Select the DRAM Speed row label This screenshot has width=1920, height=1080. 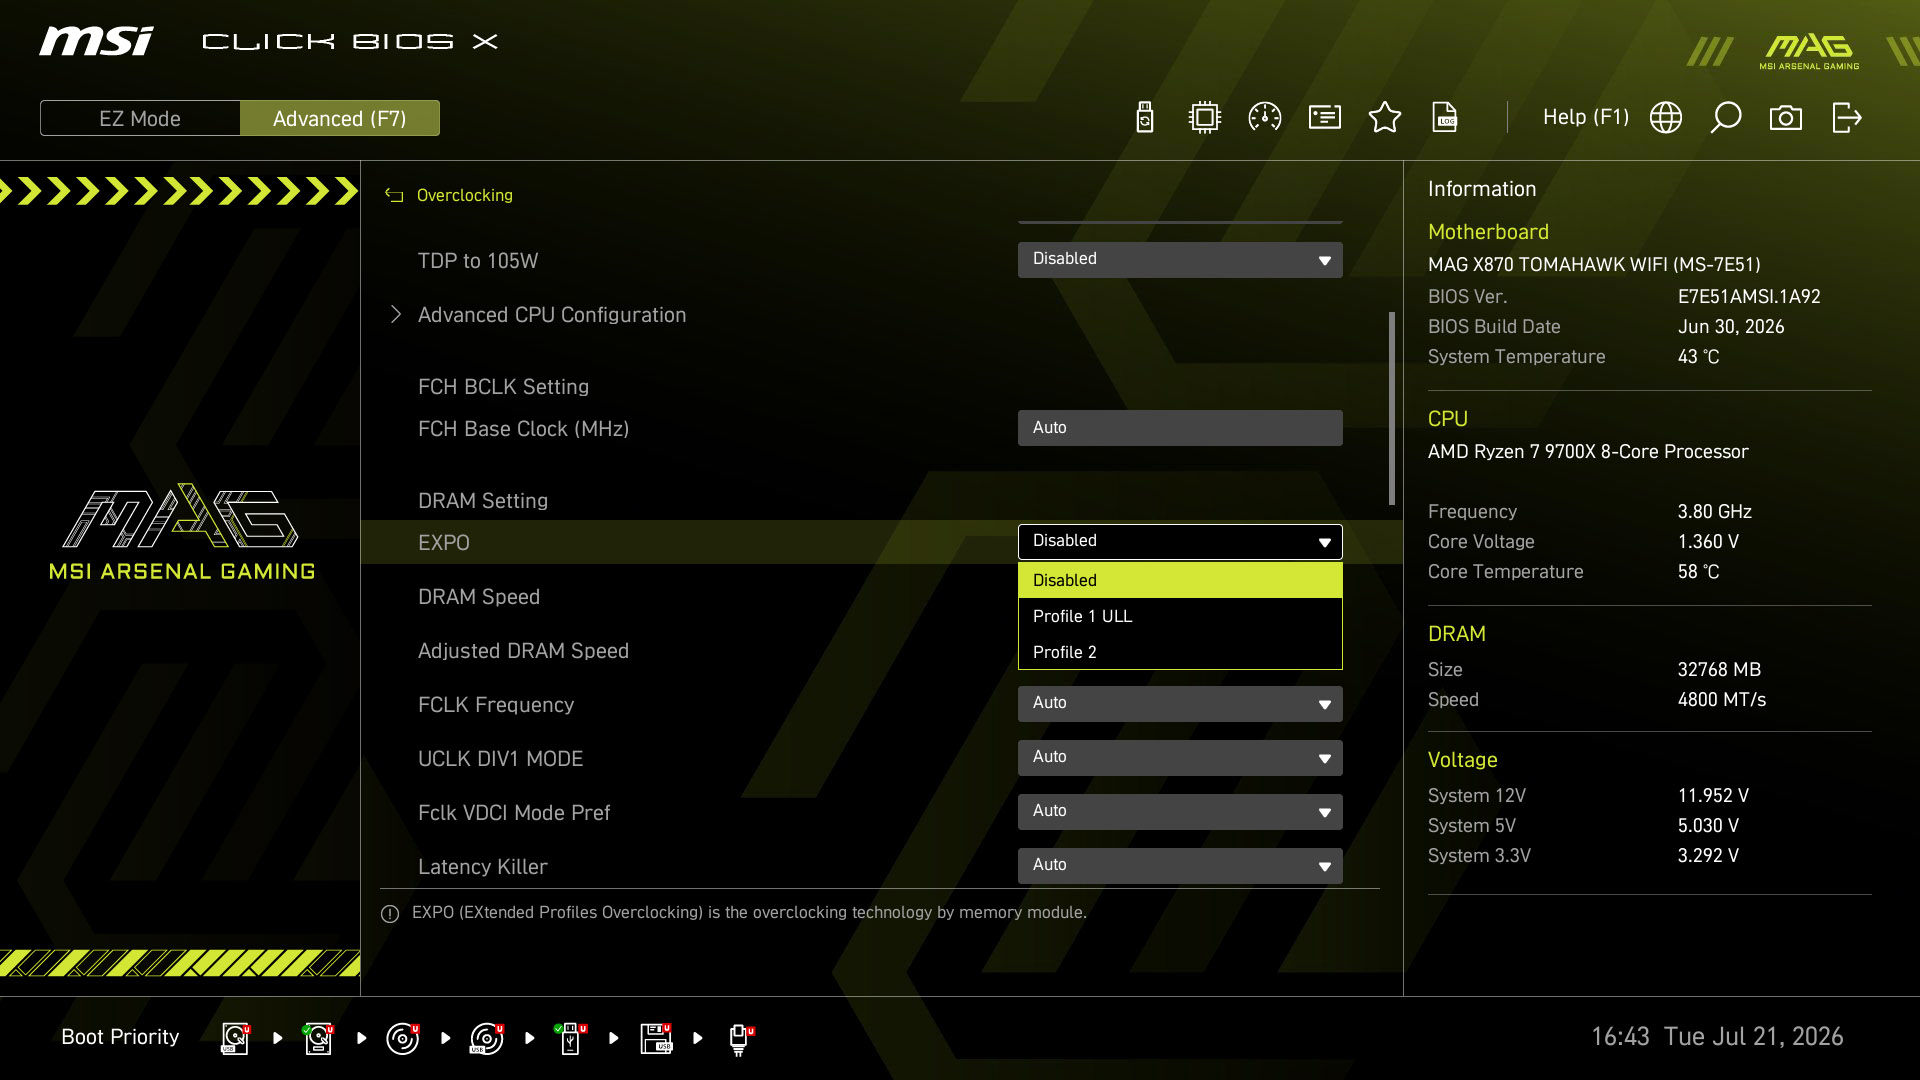coord(479,597)
